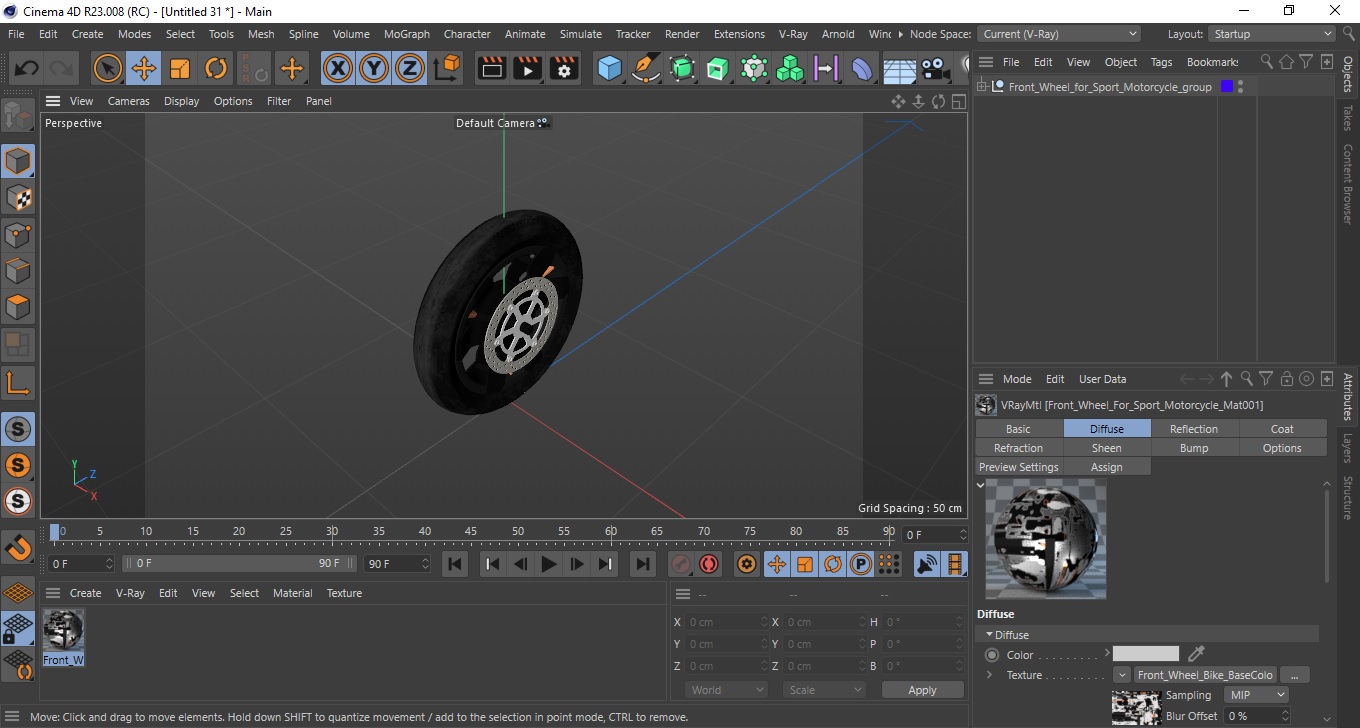Screen dimensions: 1360x728
Task: Toggle the X axis lock
Action: pyautogui.click(x=338, y=69)
